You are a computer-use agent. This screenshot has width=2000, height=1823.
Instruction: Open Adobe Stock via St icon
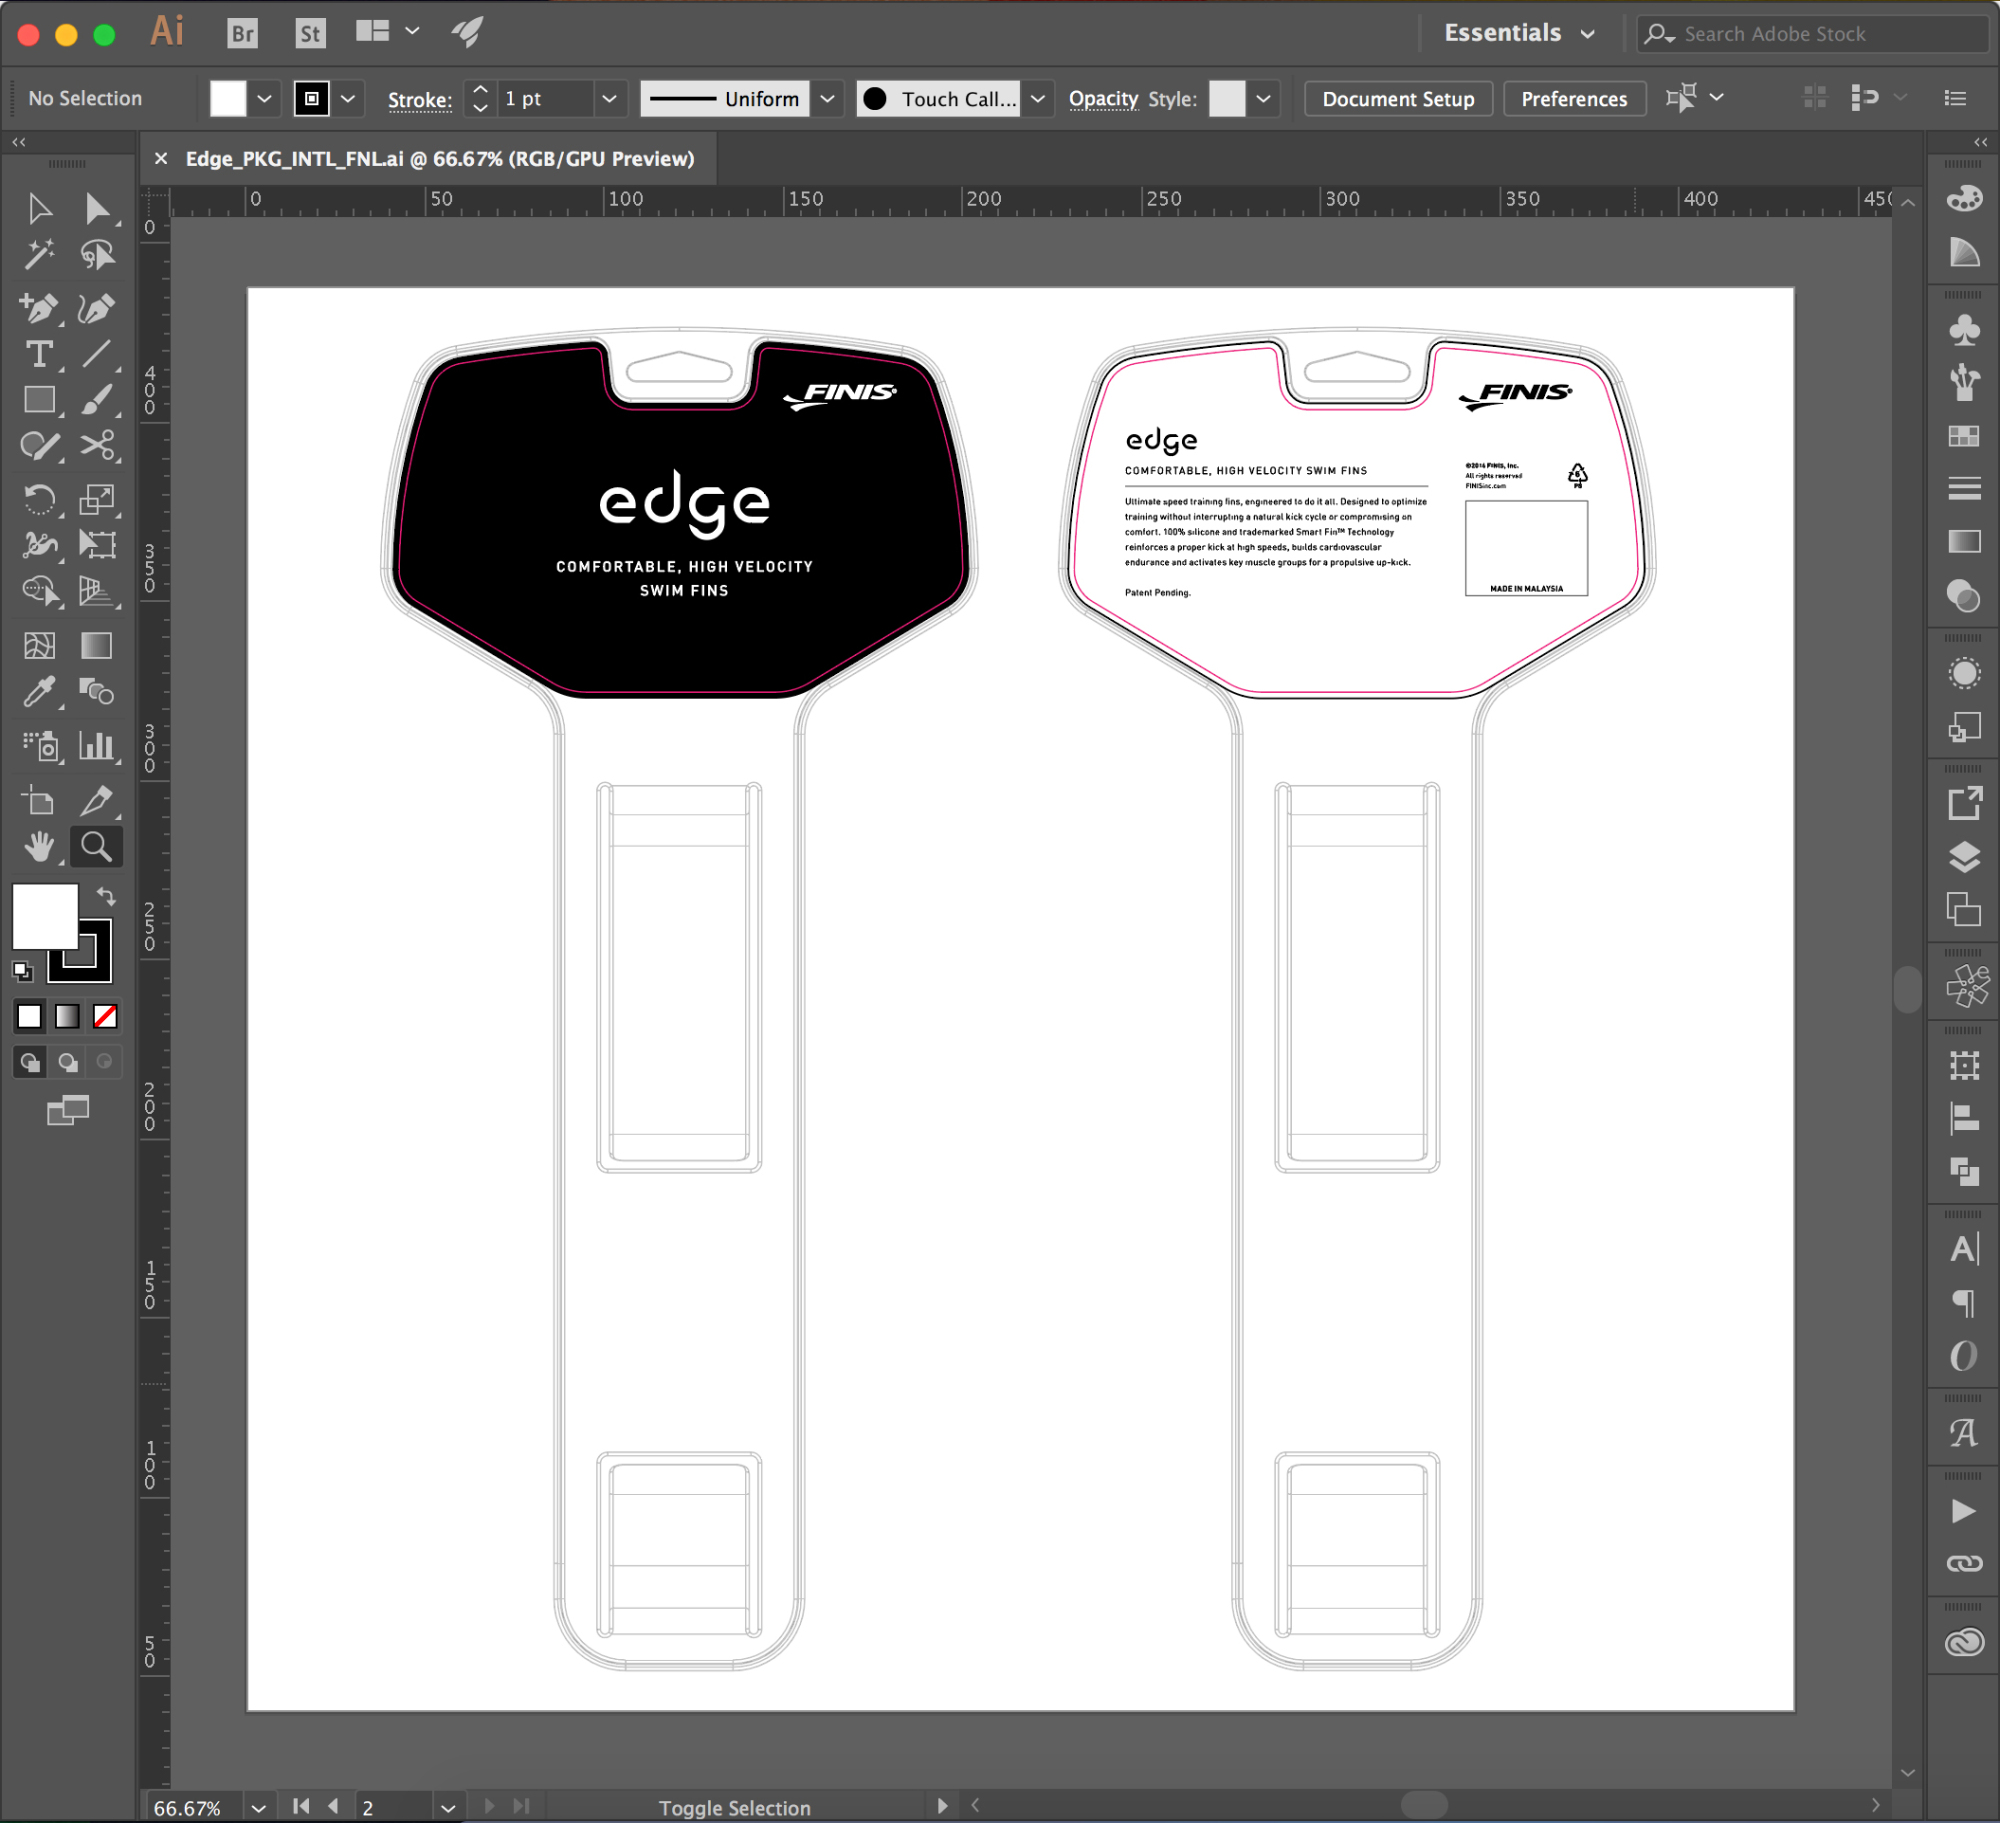pyautogui.click(x=310, y=34)
